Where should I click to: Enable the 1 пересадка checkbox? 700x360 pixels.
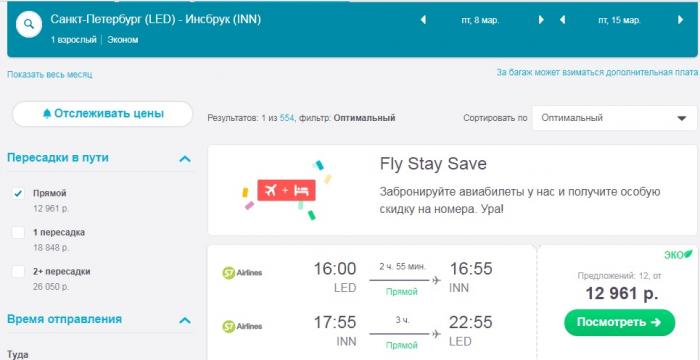(18, 233)
